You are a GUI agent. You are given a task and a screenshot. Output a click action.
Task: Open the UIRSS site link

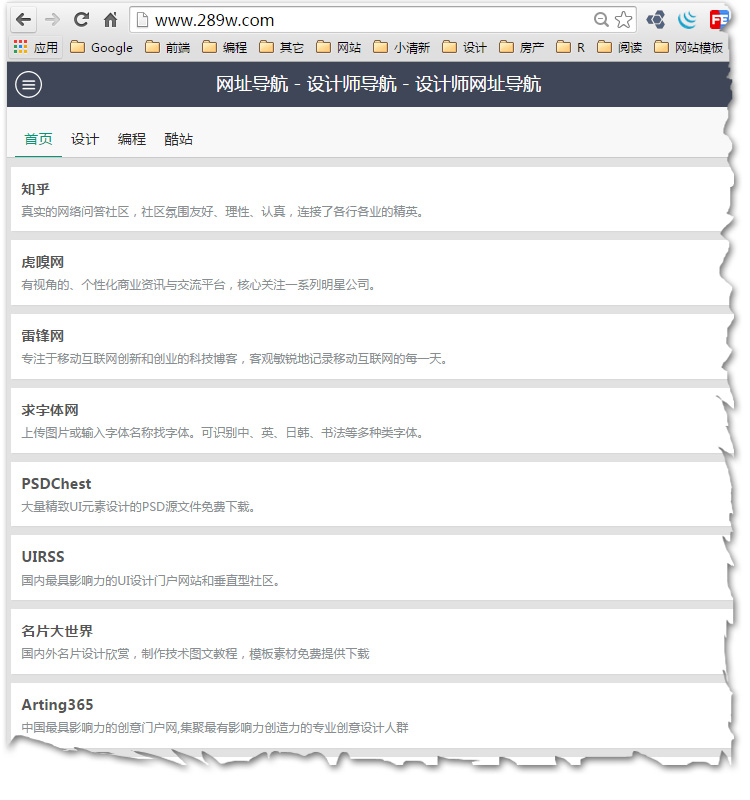[x=43, y=557]
